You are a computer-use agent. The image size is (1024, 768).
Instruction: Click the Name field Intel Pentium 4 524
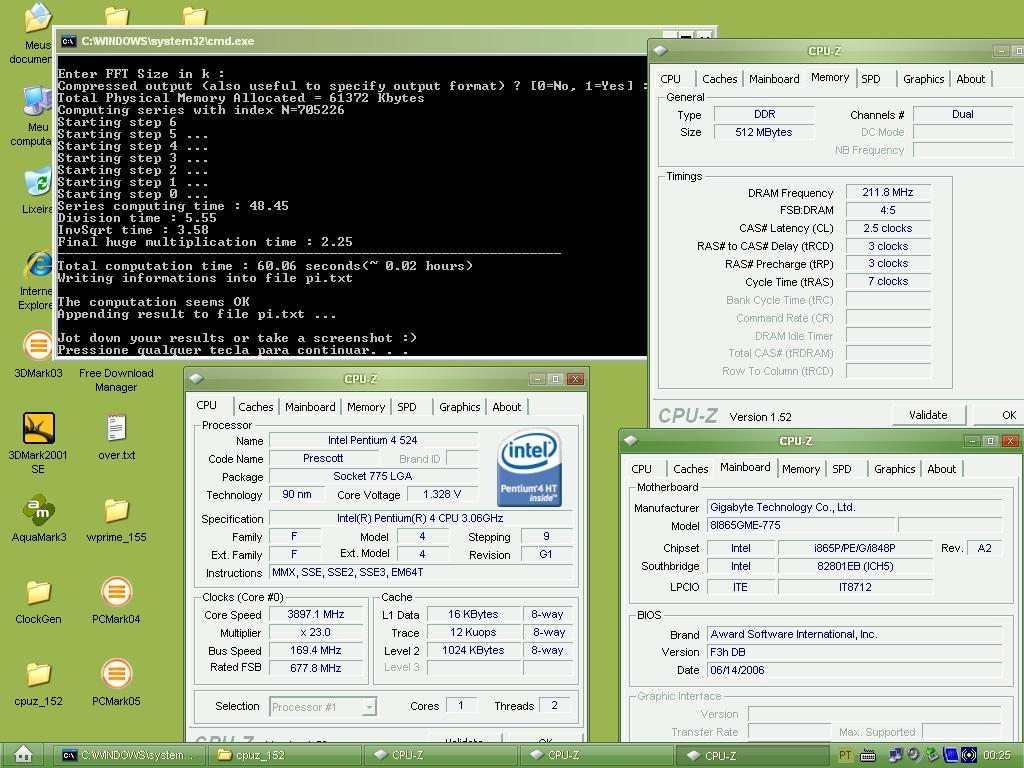coord(373,440)
